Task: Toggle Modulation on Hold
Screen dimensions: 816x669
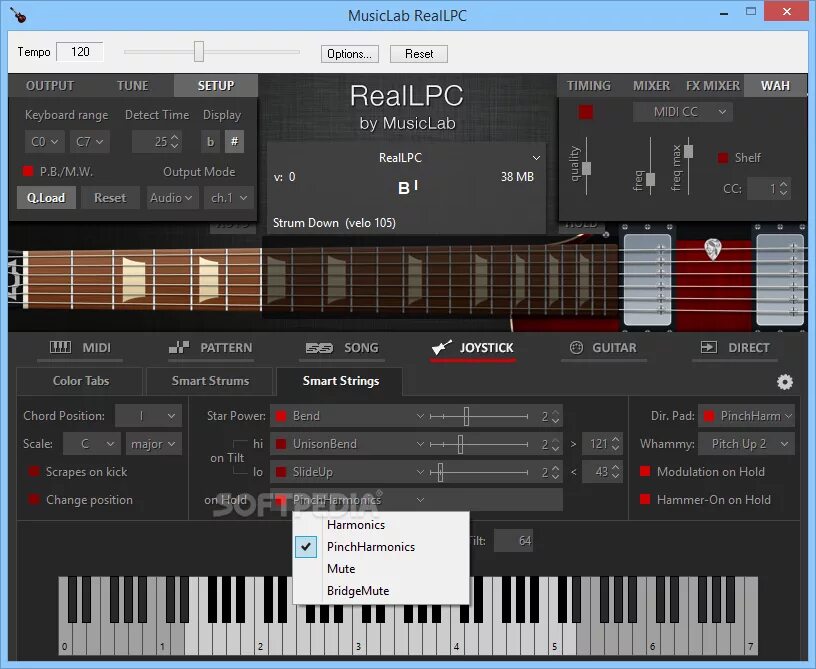Action: point(645,471)
